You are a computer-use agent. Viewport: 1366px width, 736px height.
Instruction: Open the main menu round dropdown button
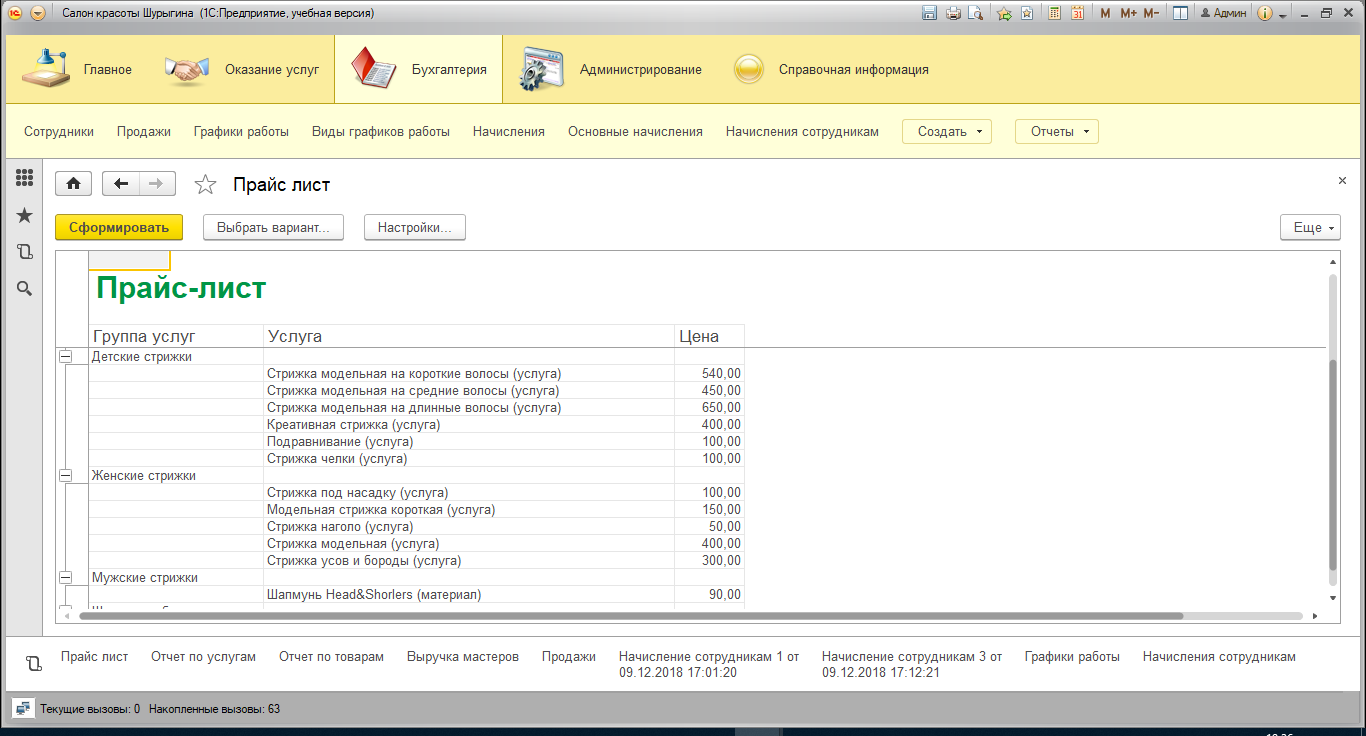pyautogui.click(x=38, y=13)
